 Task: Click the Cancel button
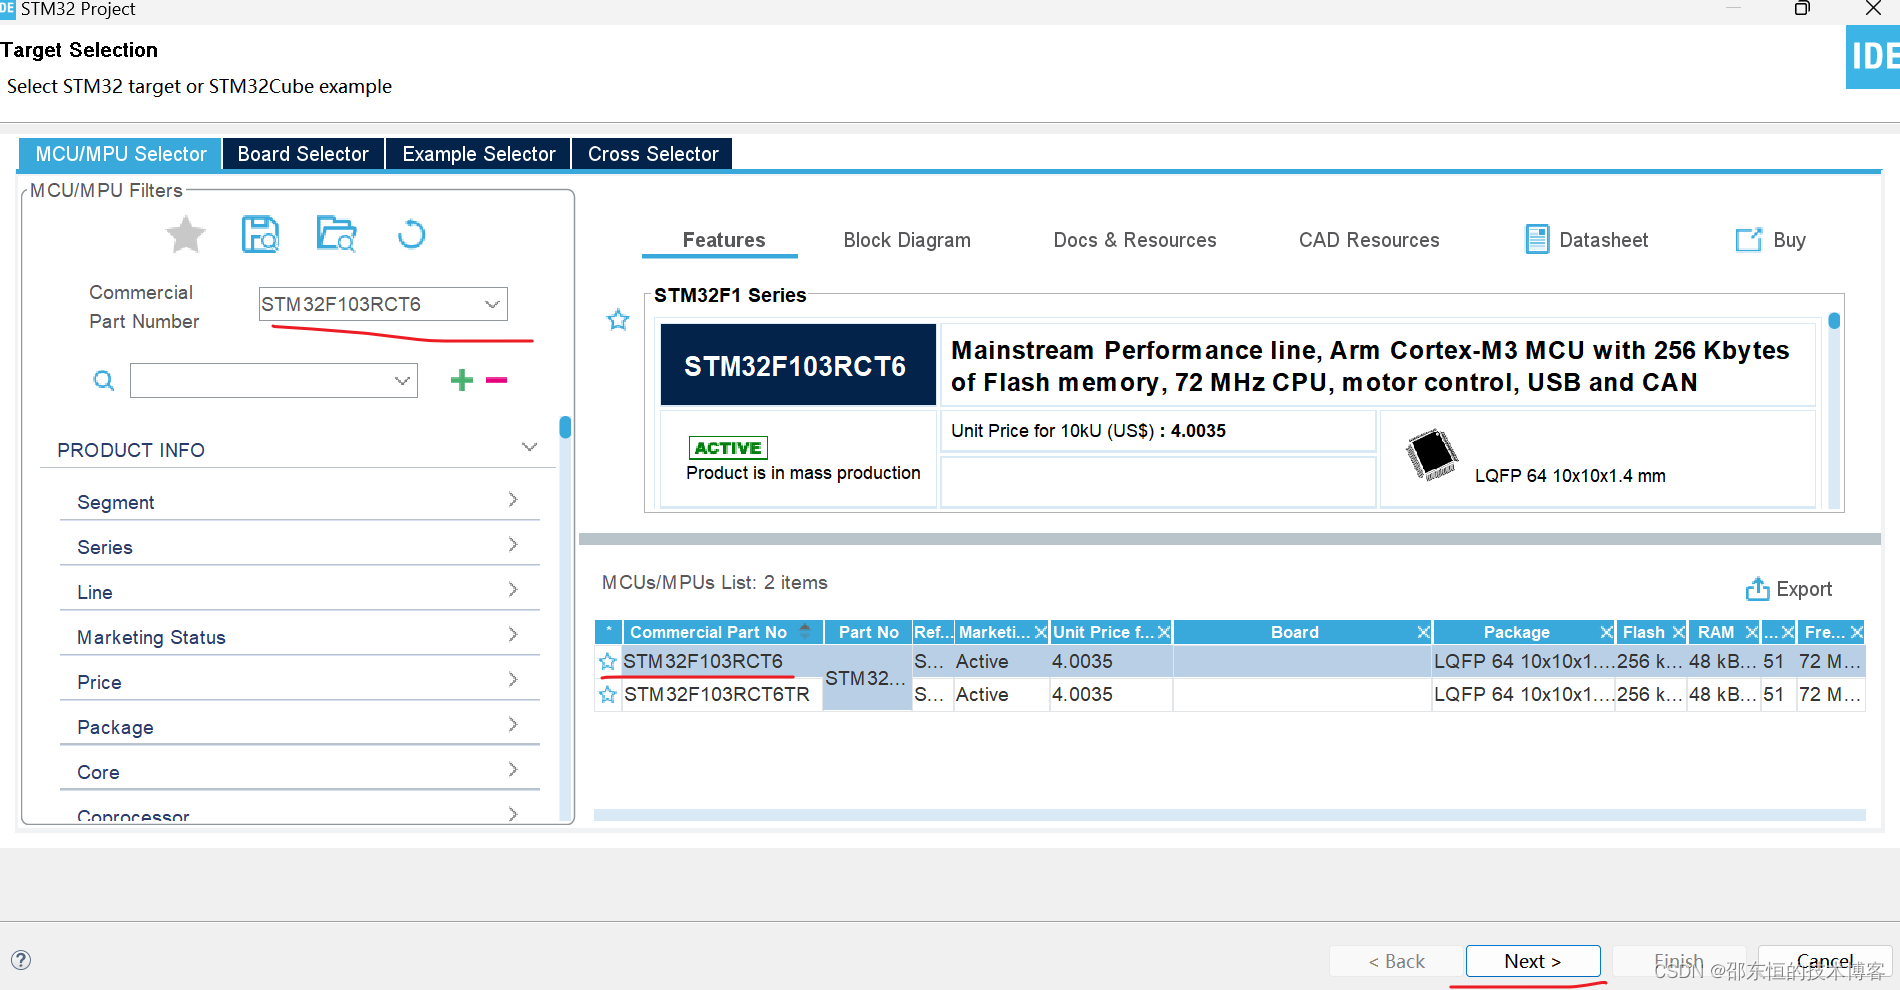click(x=1825, y=961)
